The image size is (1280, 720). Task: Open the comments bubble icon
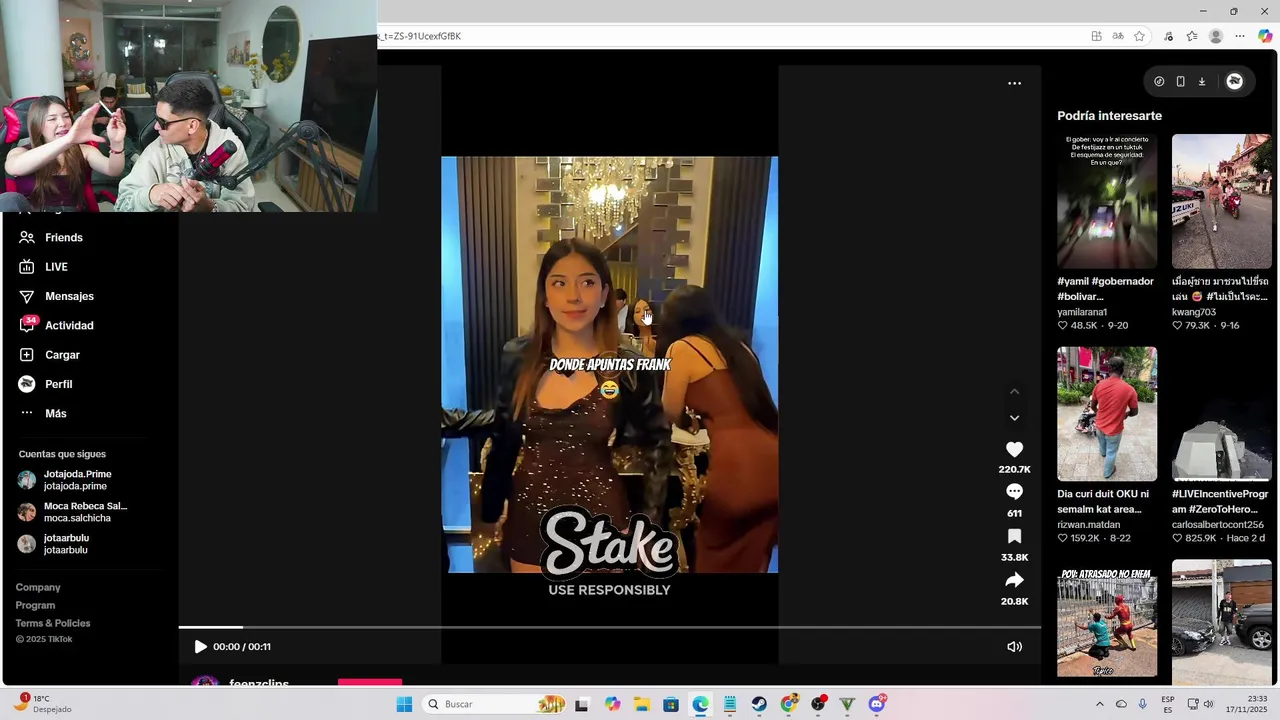point(1014,492)
